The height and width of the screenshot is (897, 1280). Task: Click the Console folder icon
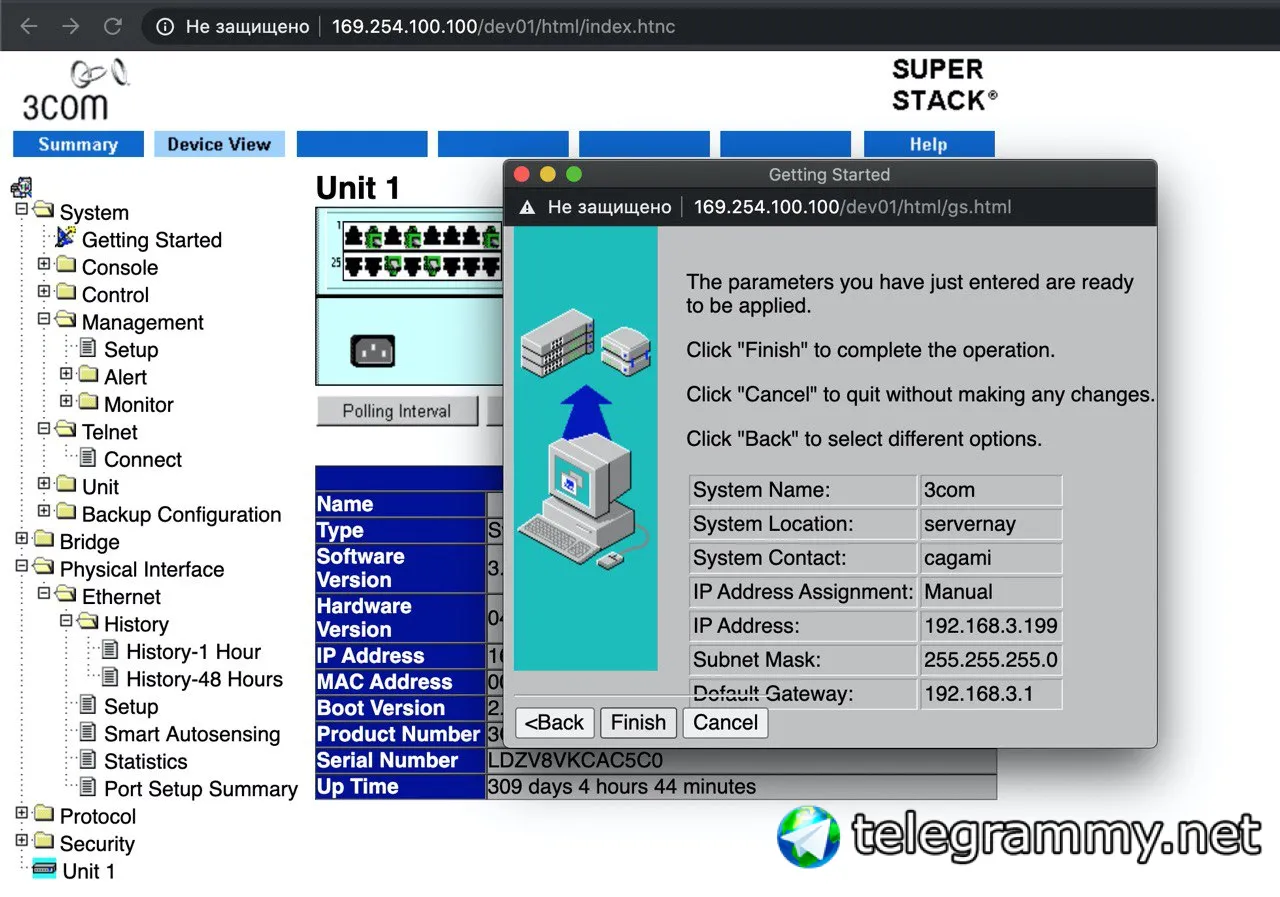point(66,266)
